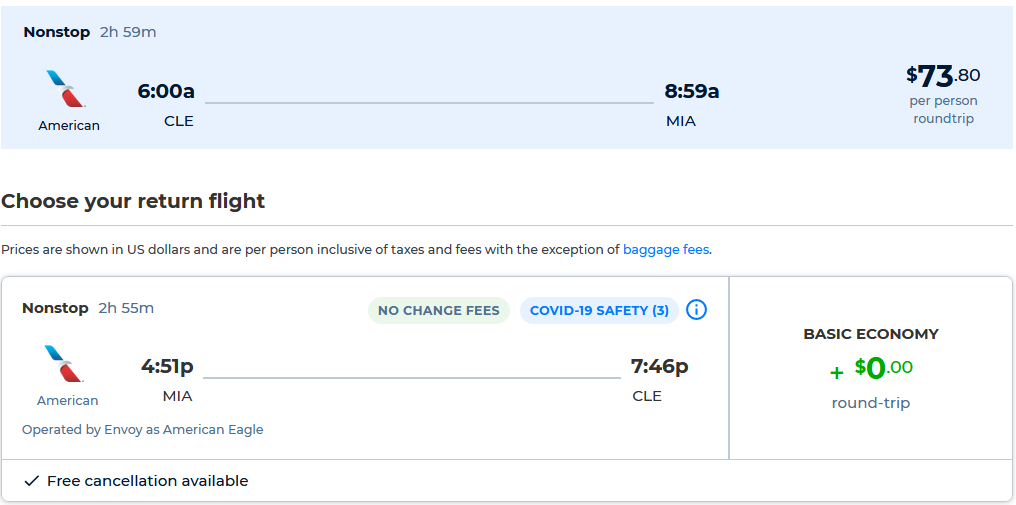Click the American label under the outbound logo

[69, 125]
